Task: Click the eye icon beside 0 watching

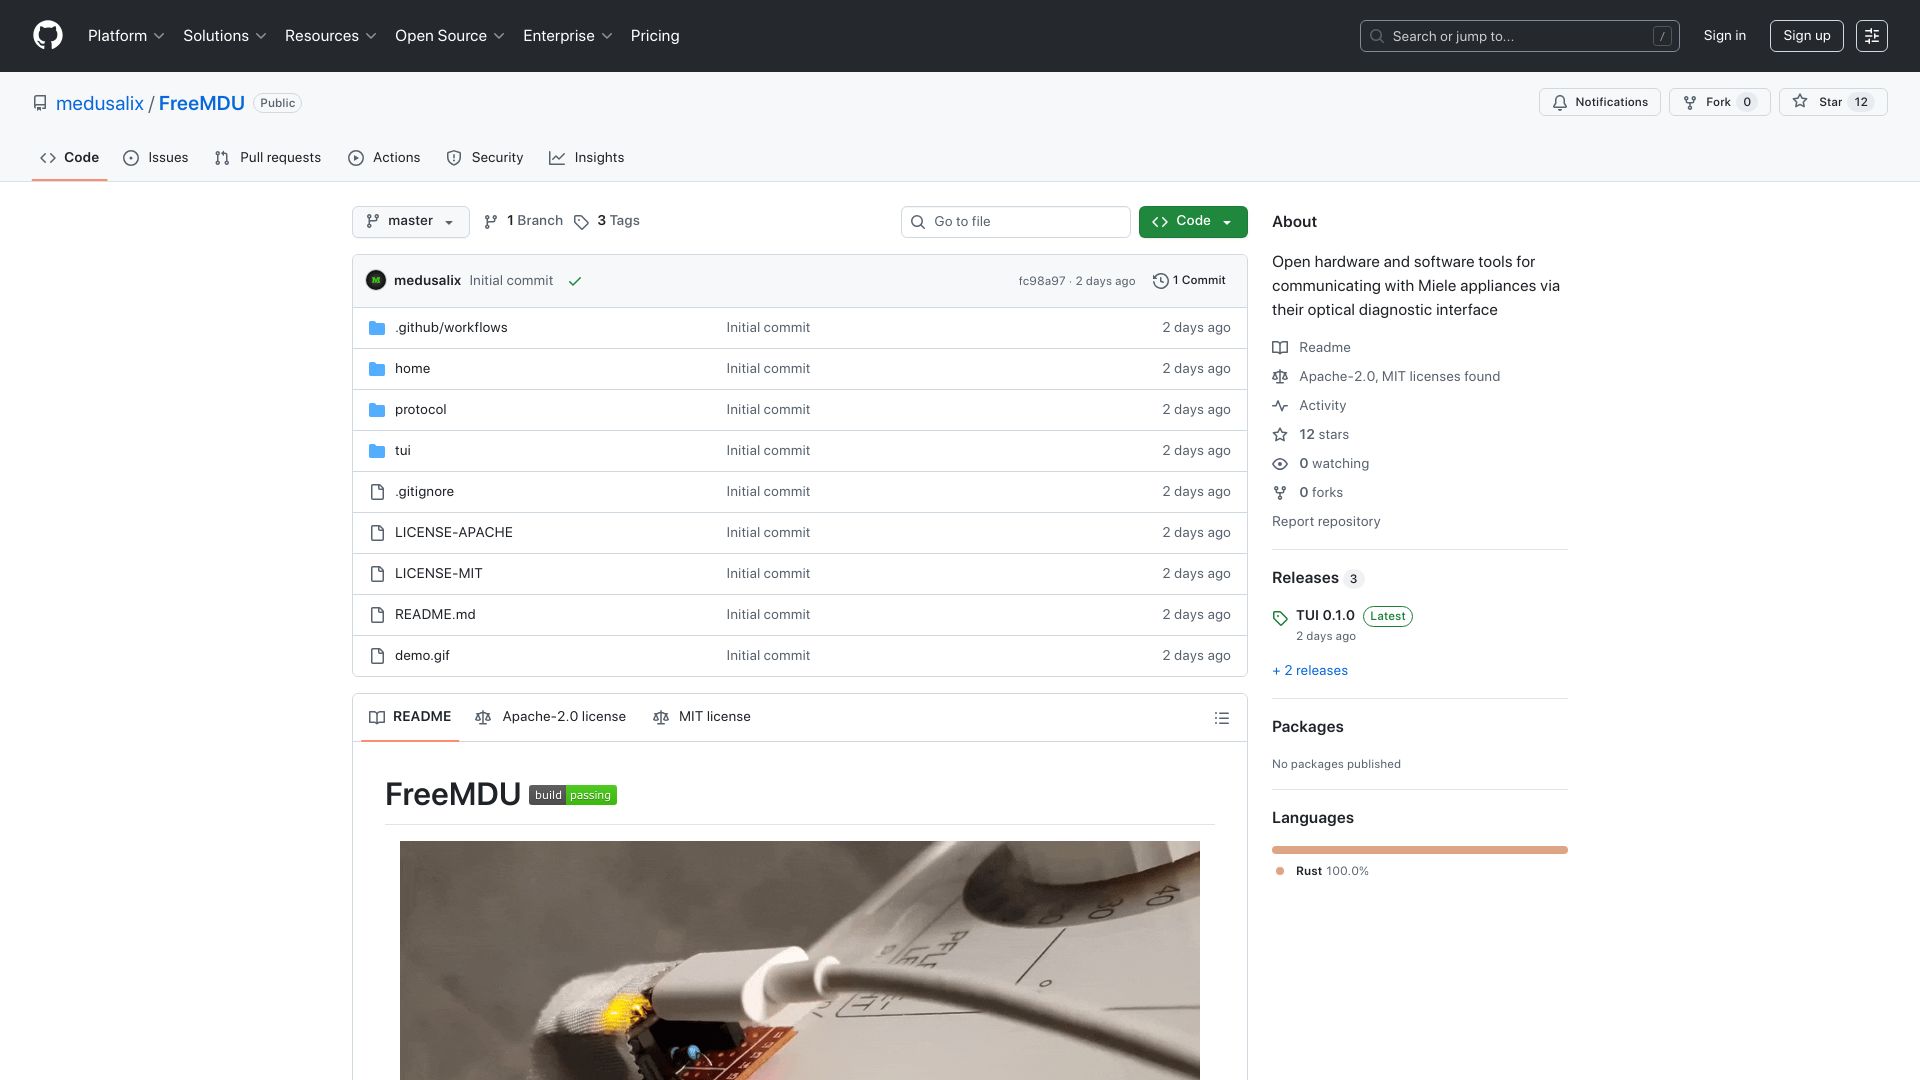Action: click(1280, 464)
